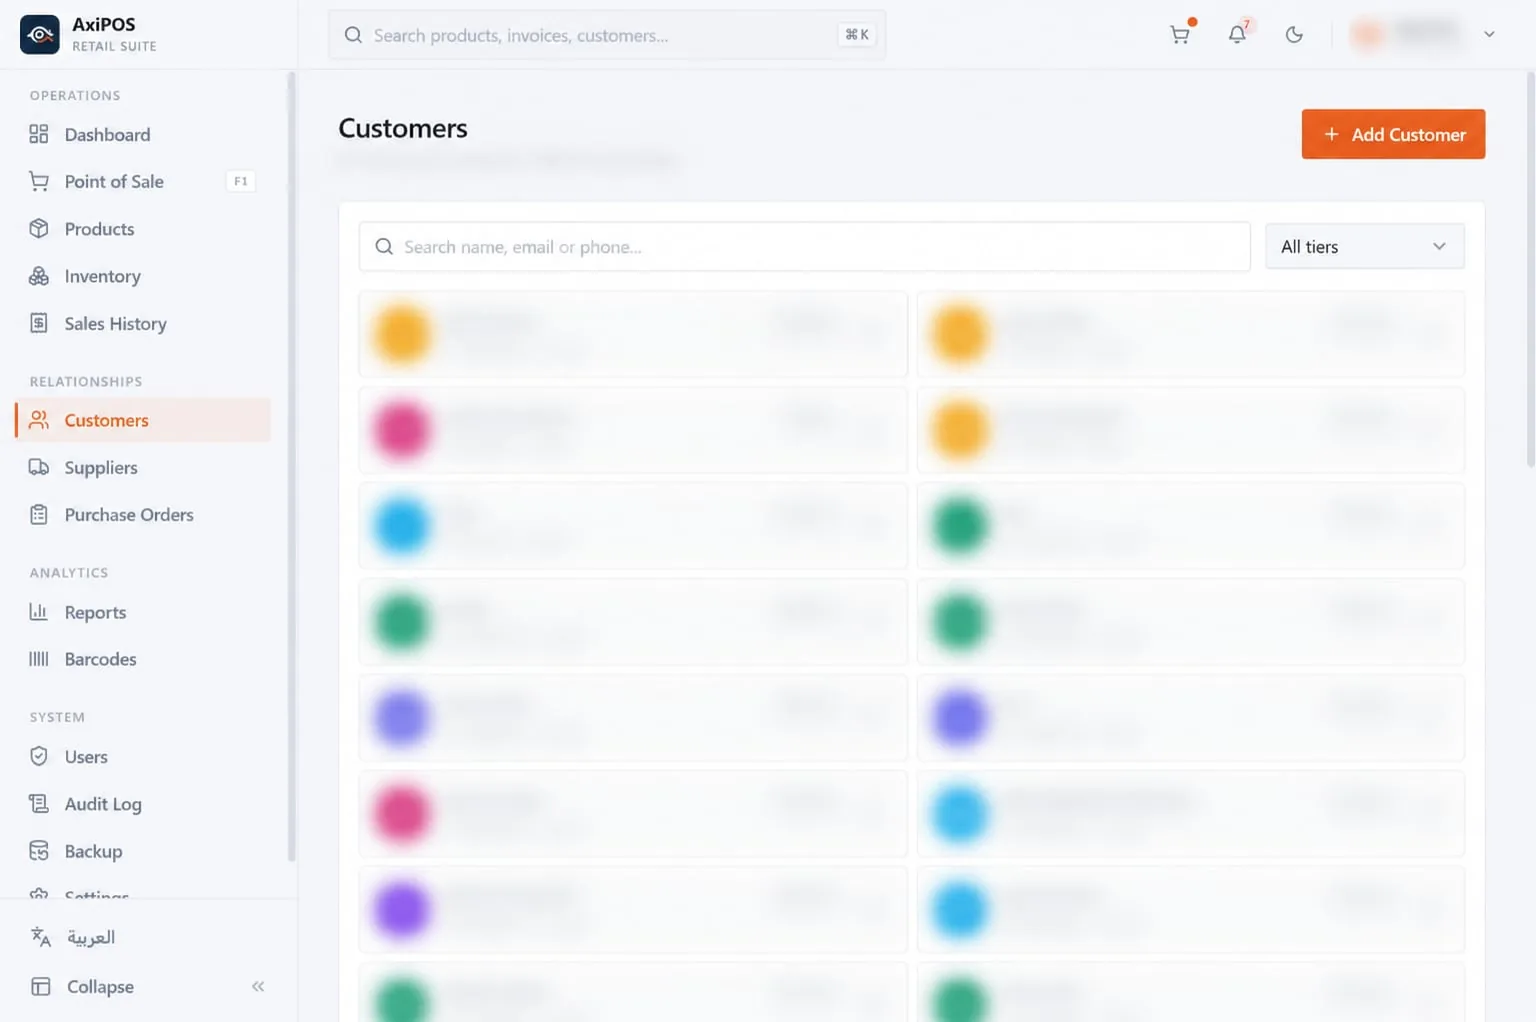Focus the Search name, email or phone field
Viewport: 1536px width, 1022px height.
point(805,247)
